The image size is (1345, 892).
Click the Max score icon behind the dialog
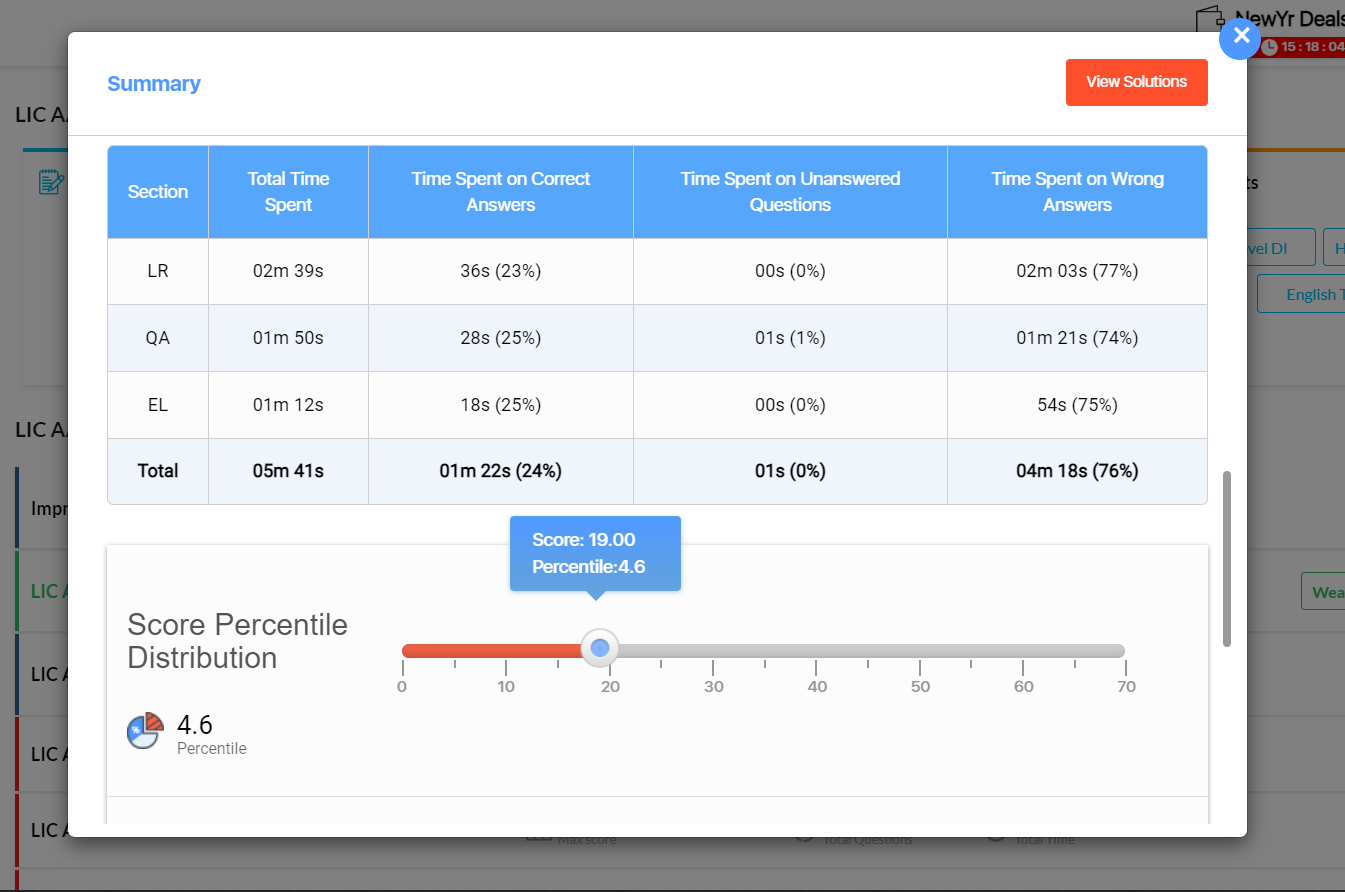tap(539, 838)
